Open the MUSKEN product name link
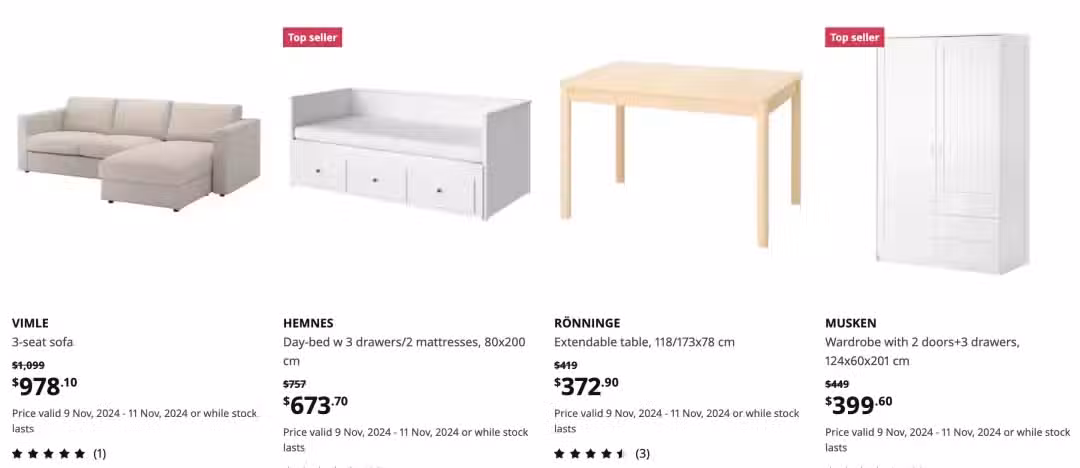This screenshot has height=468, width=1080. pos(851,323)
